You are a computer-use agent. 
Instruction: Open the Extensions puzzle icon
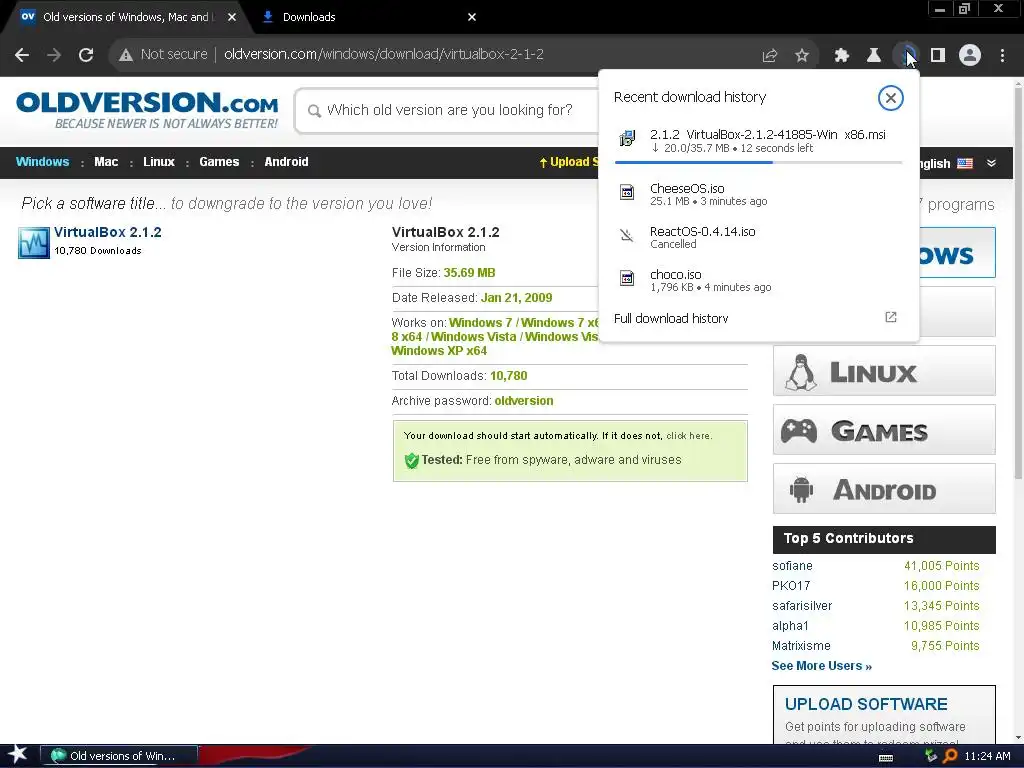[x=842, y=56]
